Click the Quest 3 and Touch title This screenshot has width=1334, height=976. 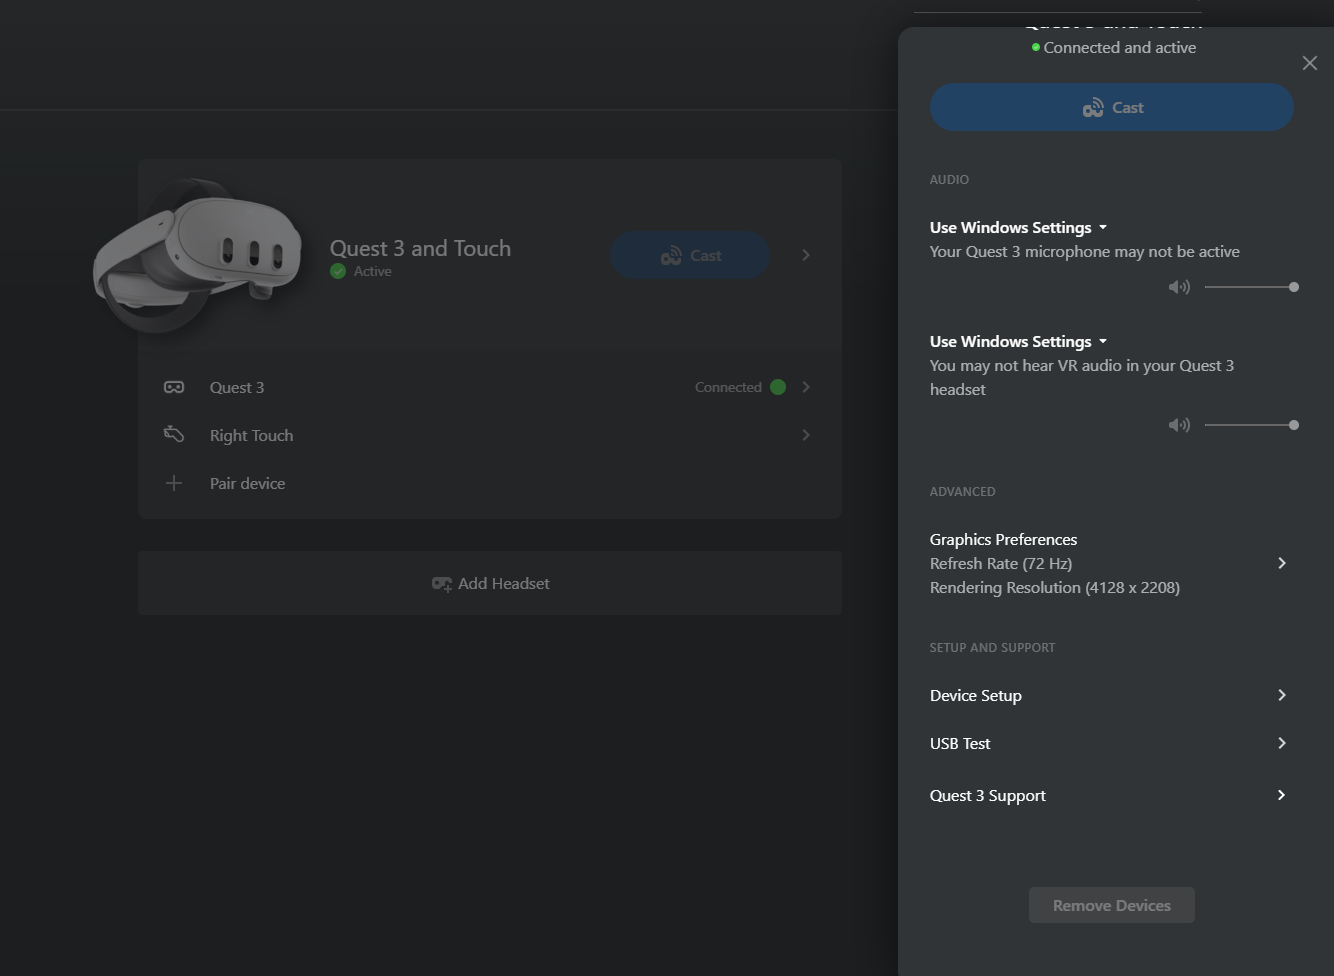(420, 248)
